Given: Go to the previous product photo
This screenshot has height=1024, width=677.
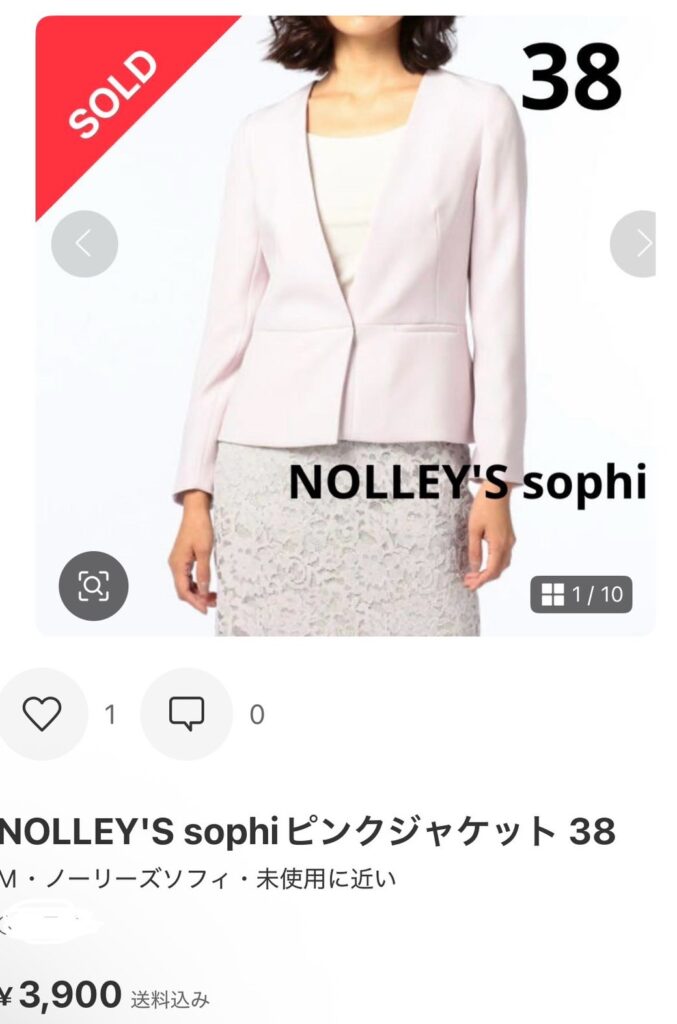Looking at the screenshot, I should coord(84,244).
